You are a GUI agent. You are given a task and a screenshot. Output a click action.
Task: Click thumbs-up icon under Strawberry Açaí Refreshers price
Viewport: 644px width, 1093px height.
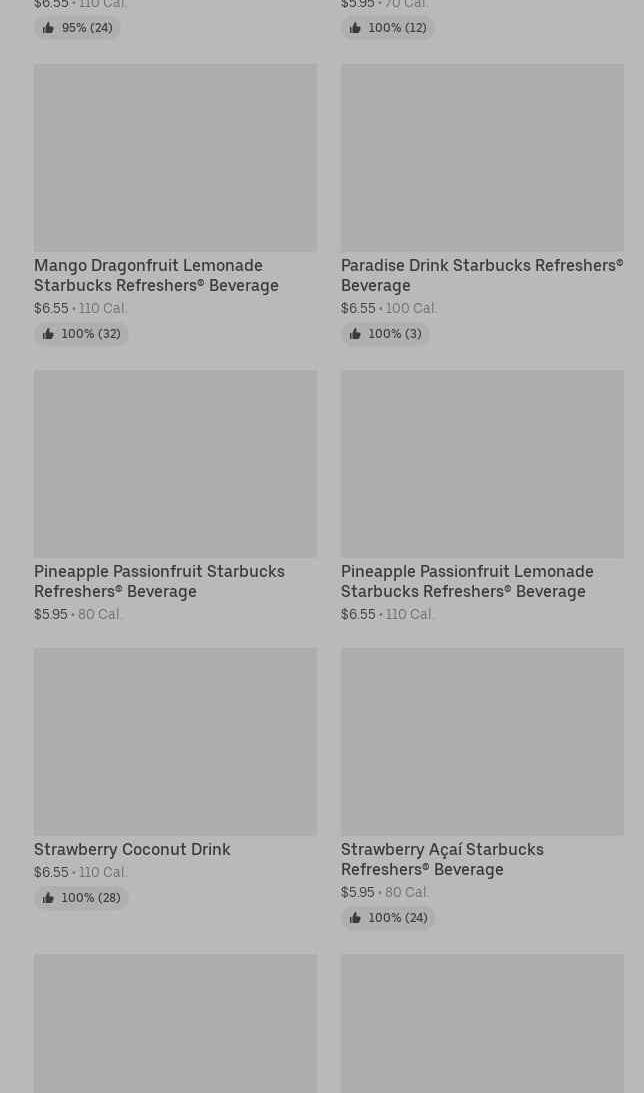pos(355,918)
